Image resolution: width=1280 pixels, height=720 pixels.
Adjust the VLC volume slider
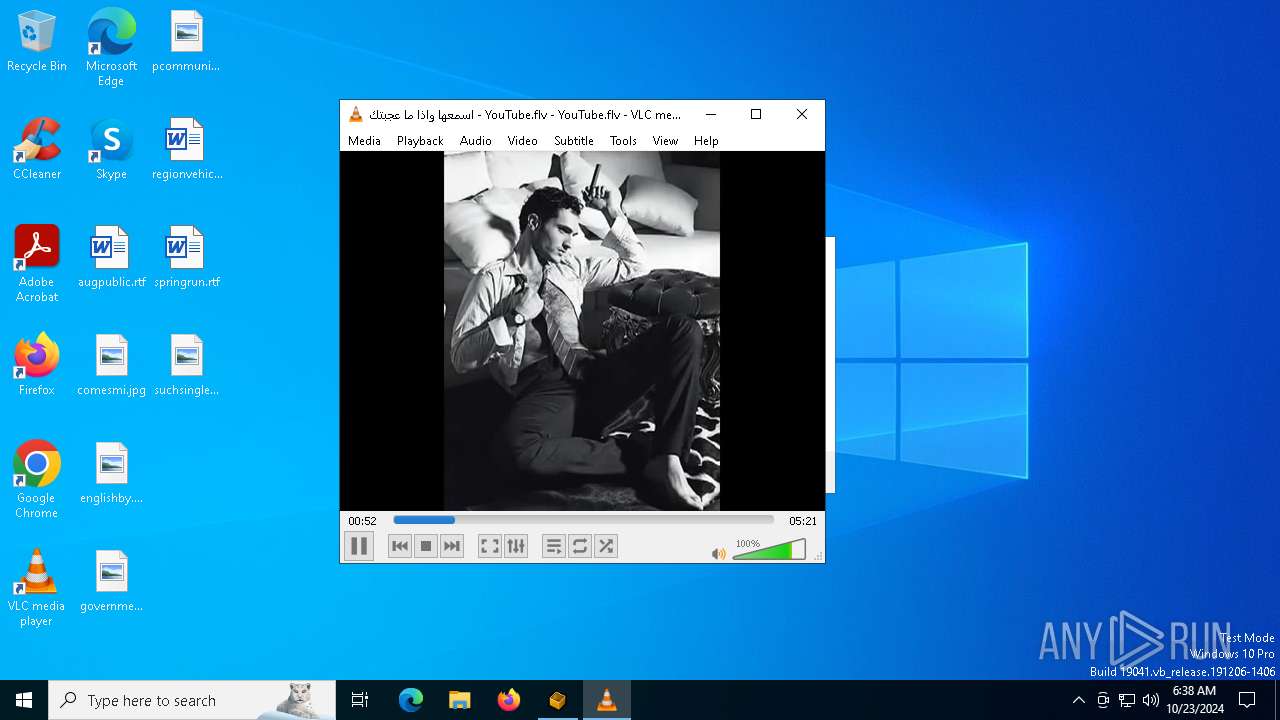[x=769, y=550]
